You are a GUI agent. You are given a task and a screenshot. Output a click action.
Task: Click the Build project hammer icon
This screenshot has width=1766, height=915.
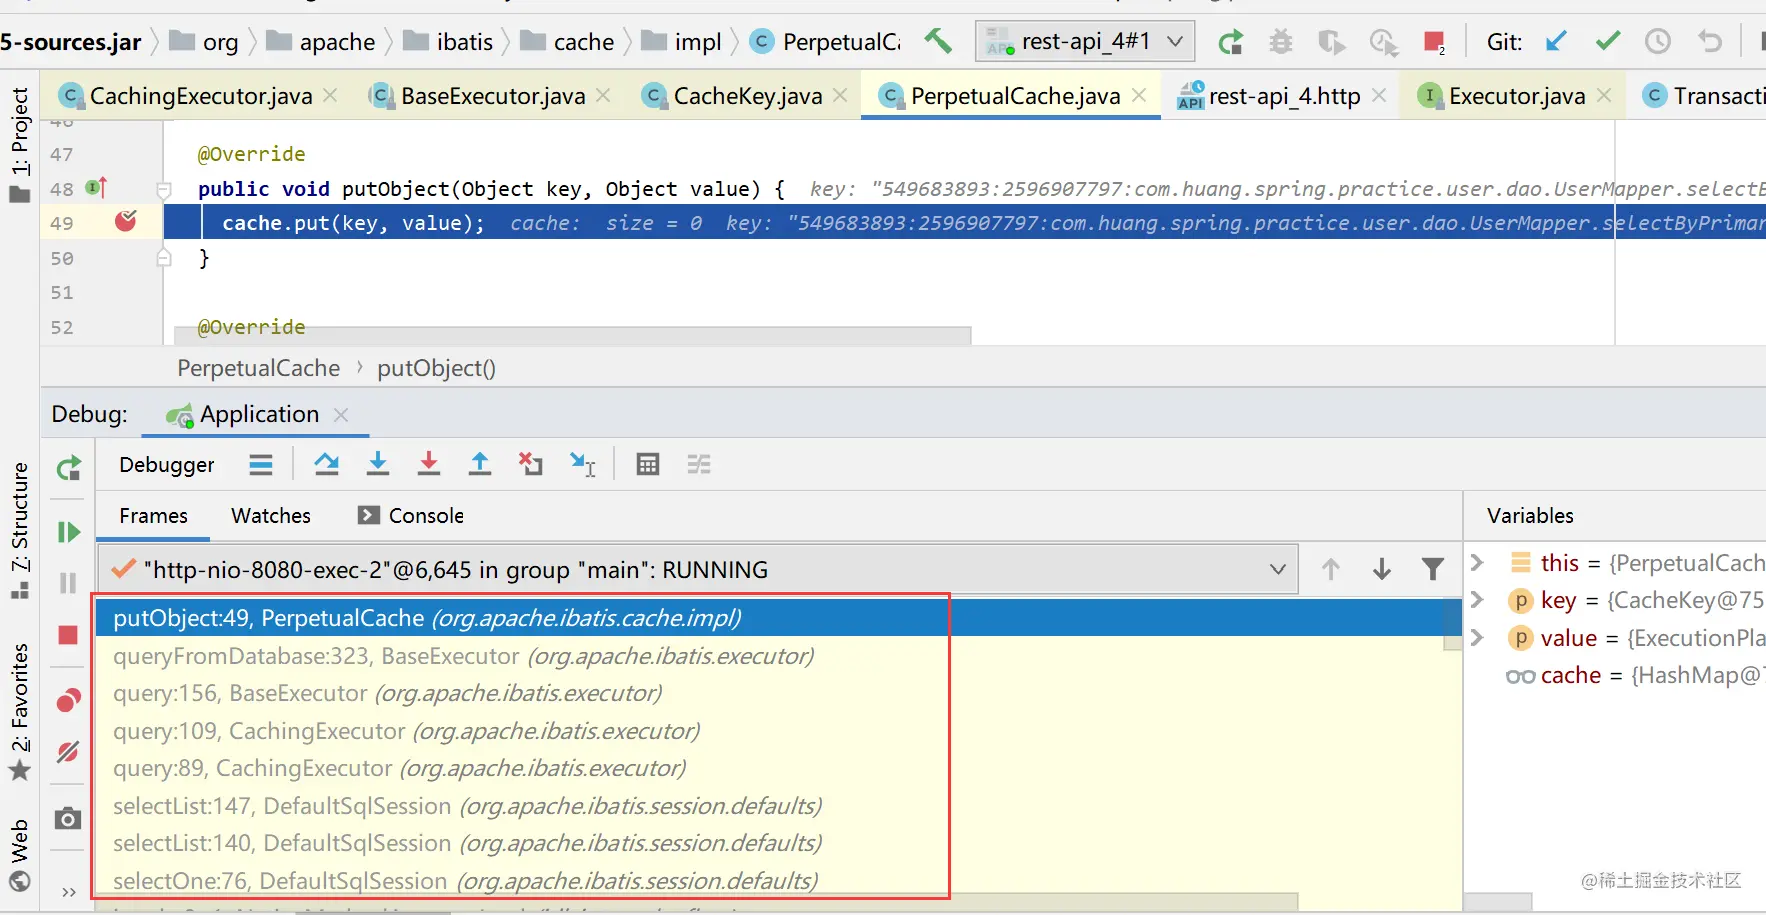point(938,41)
